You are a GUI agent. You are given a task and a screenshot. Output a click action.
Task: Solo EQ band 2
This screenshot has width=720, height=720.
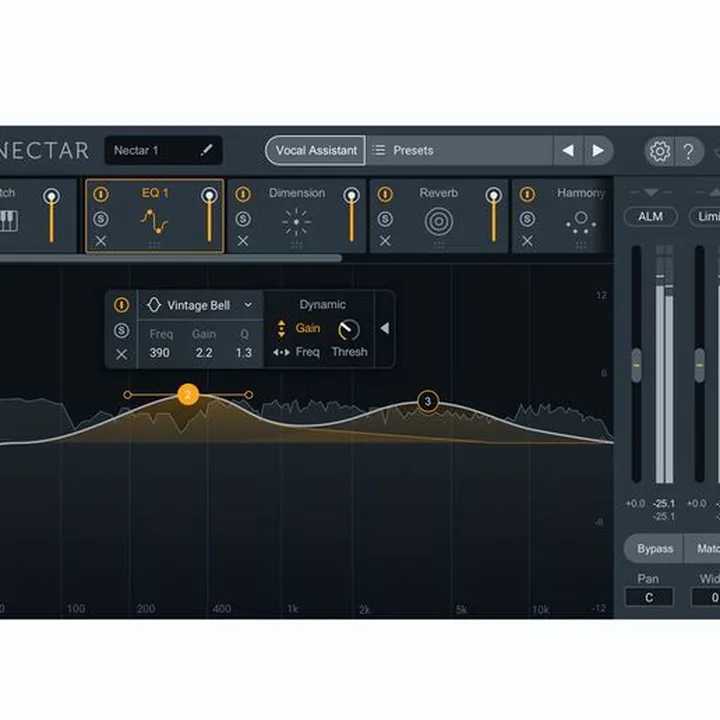pos(121,330)
